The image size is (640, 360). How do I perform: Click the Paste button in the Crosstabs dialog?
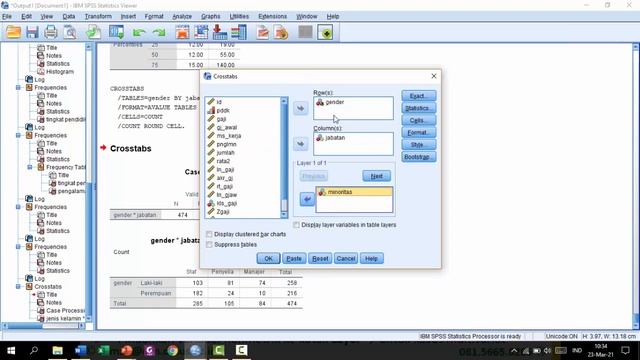tap(294, 258)
